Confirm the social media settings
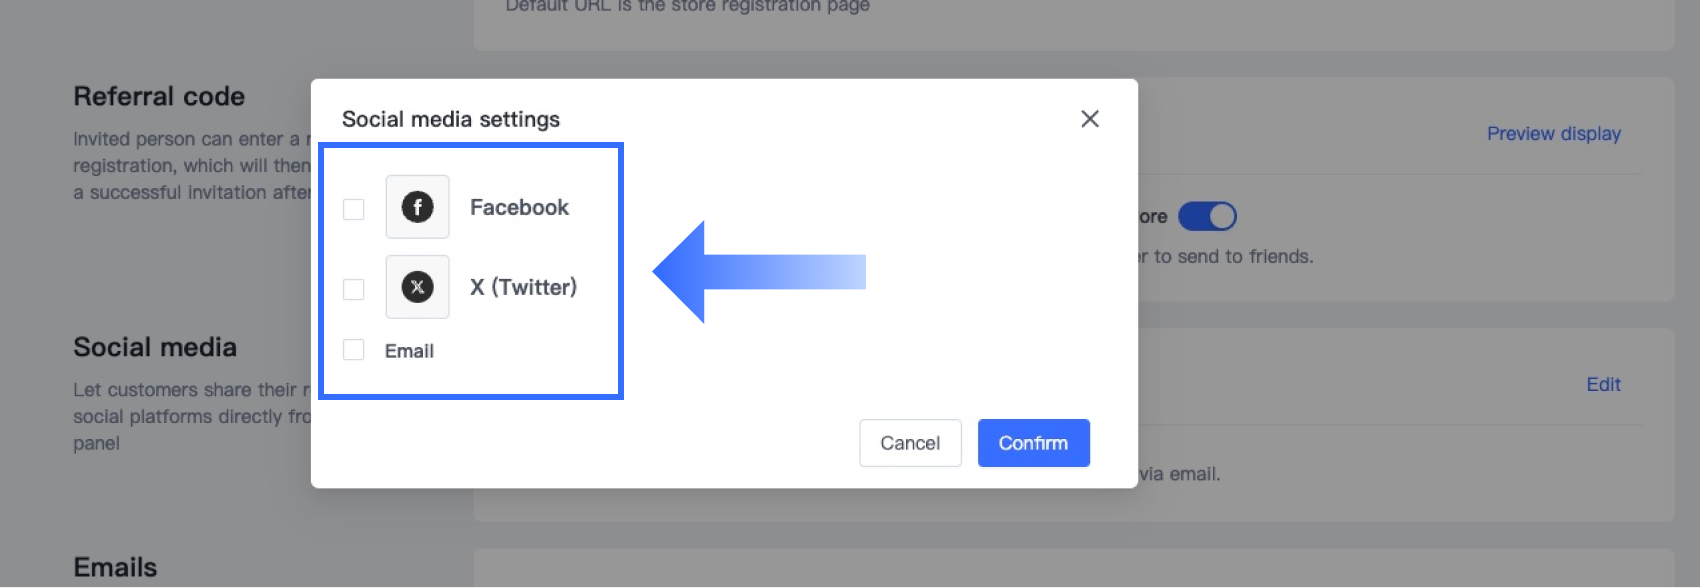 1033,443
